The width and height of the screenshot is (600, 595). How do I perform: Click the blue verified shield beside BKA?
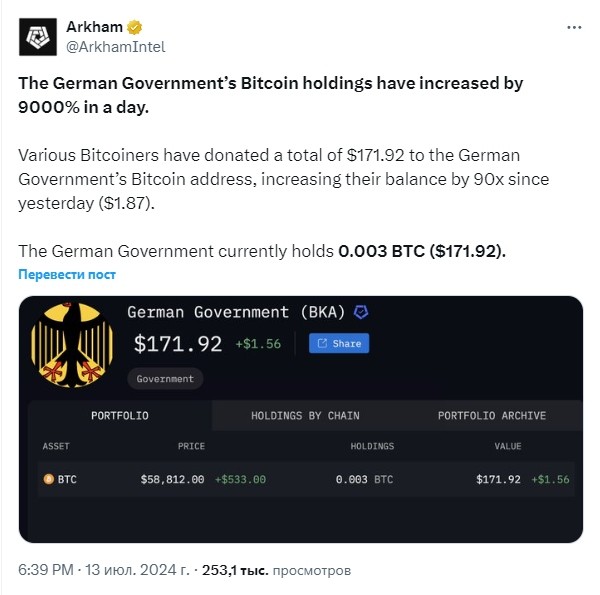361,312
